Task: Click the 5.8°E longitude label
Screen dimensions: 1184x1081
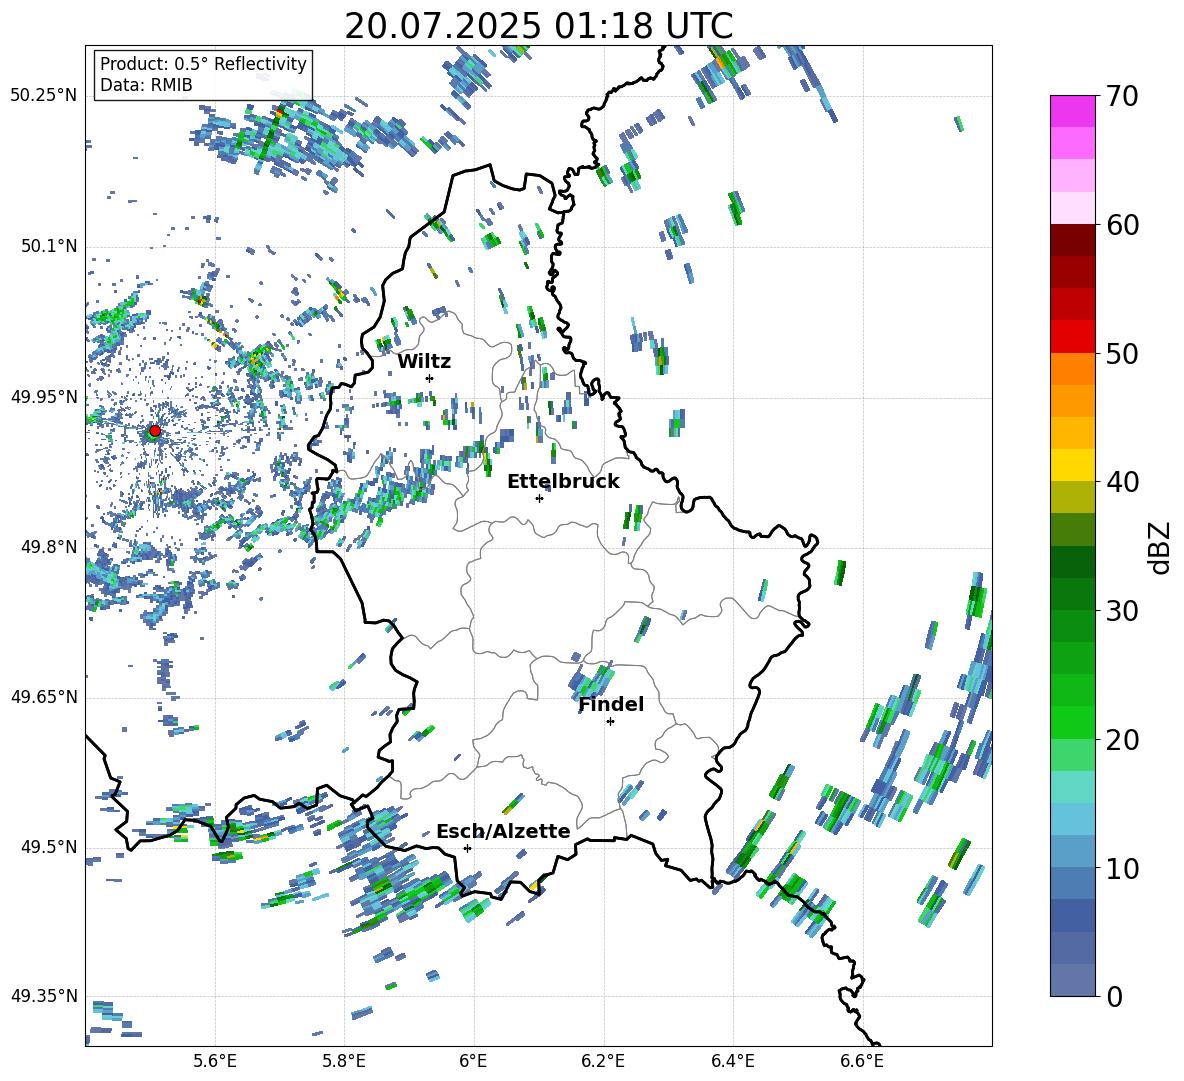Action: [344, 1061]
